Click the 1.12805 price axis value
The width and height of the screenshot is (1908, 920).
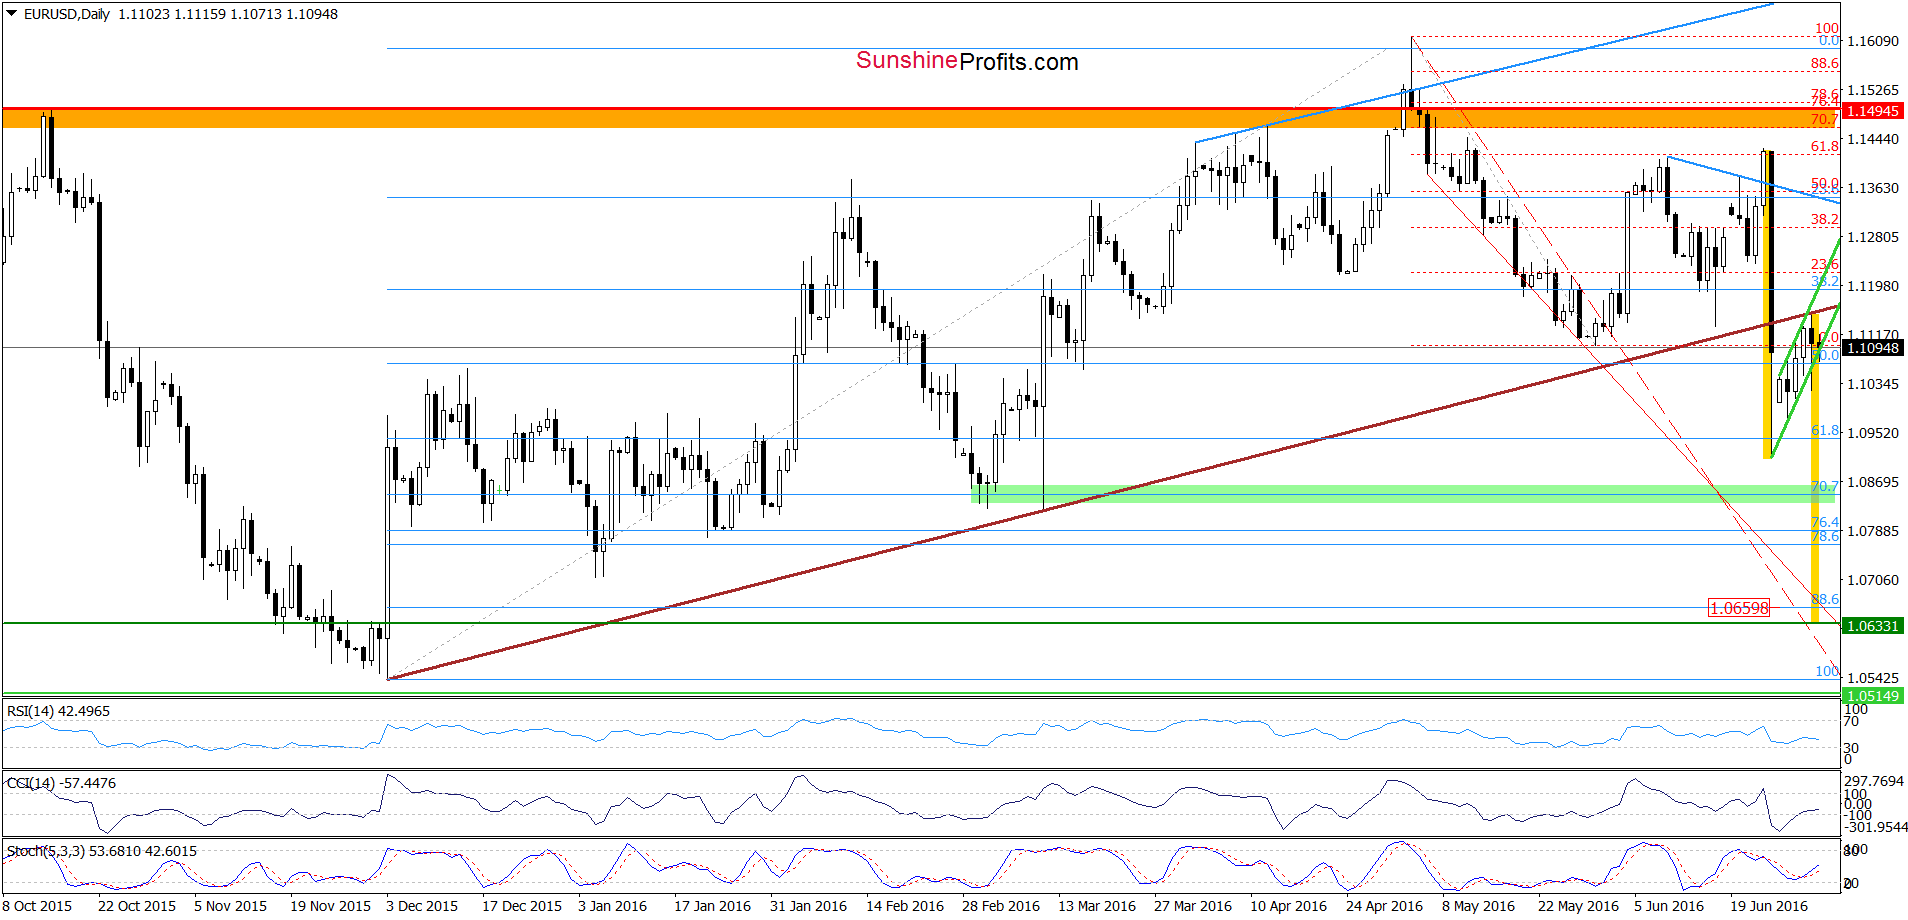[x=1873, y=237]
